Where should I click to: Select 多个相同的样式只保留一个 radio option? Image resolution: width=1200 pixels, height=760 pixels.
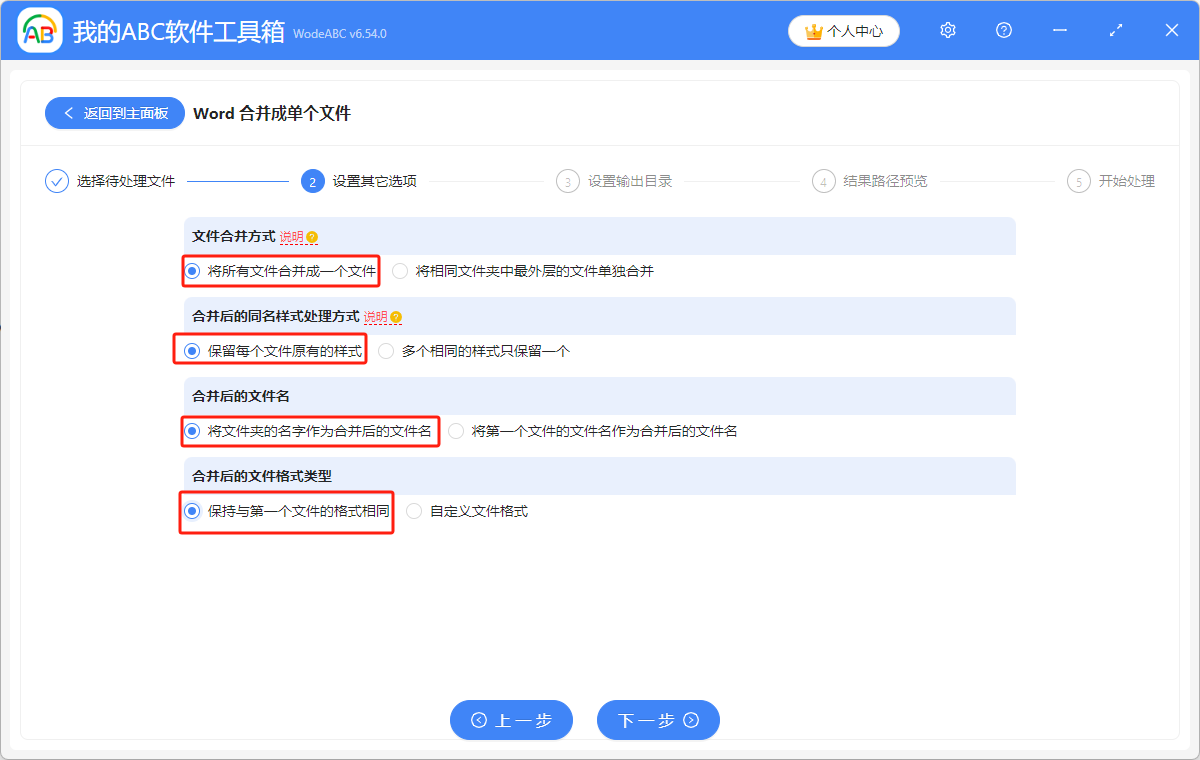click(386, 351)
